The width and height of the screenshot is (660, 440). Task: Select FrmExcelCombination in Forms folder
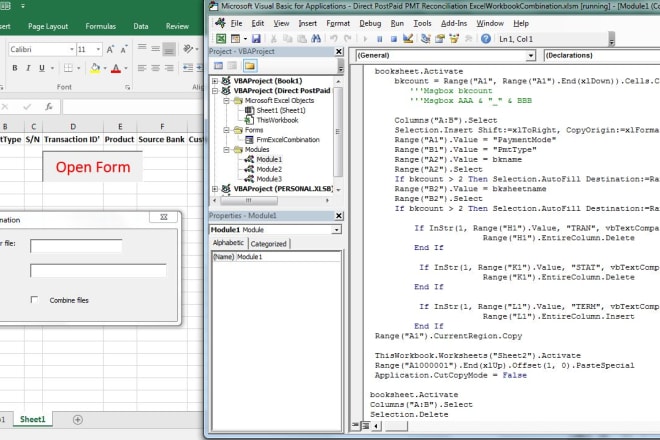[x=288, y=140]
